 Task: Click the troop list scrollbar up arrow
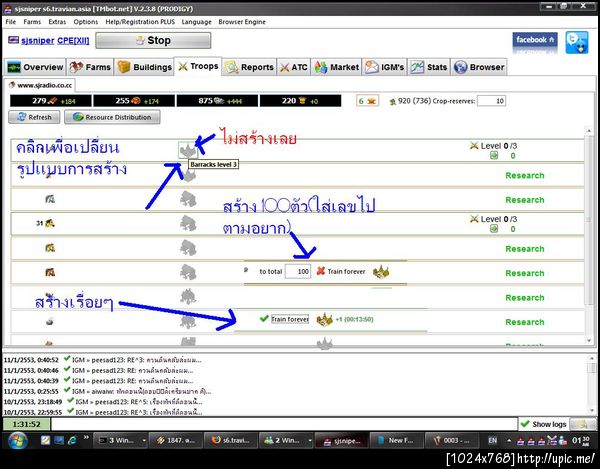pos(589,131)
